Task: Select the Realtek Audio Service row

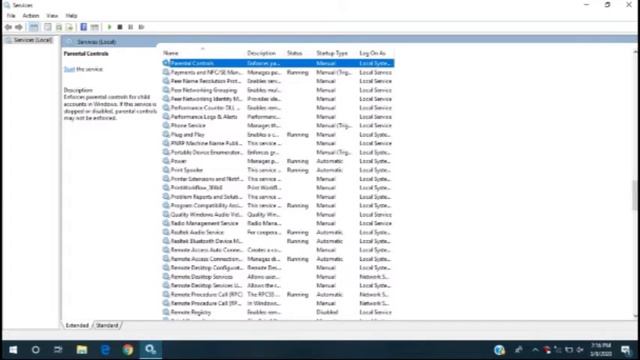Action: click(278, 232)
